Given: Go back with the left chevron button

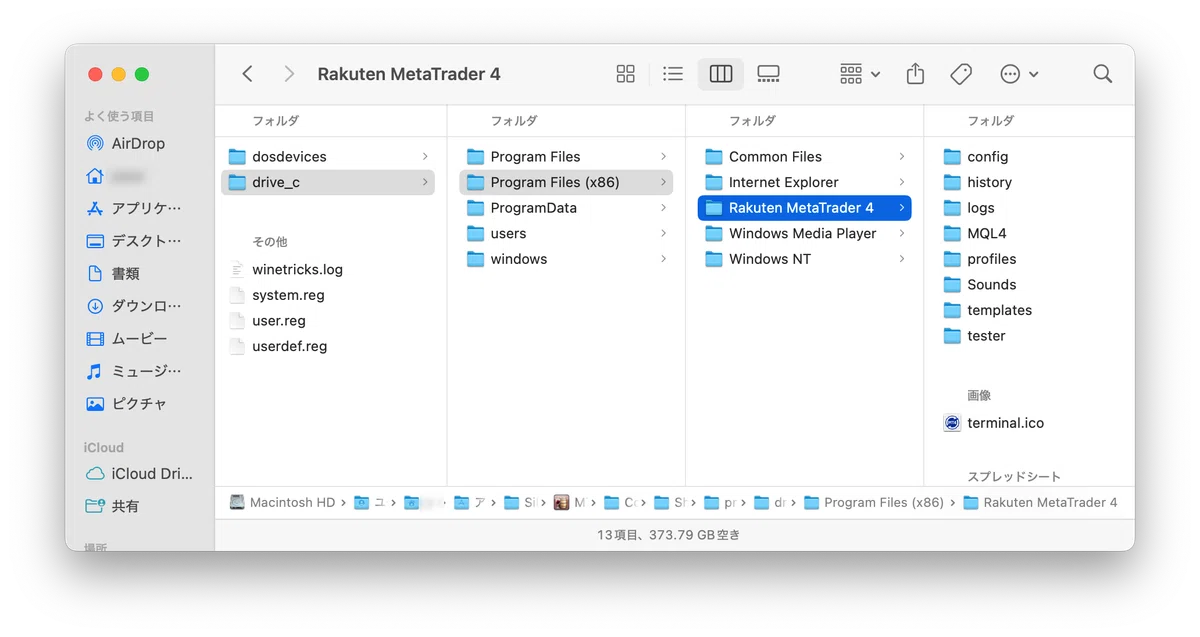Looking at the screenshot, I should pos(248,74).
